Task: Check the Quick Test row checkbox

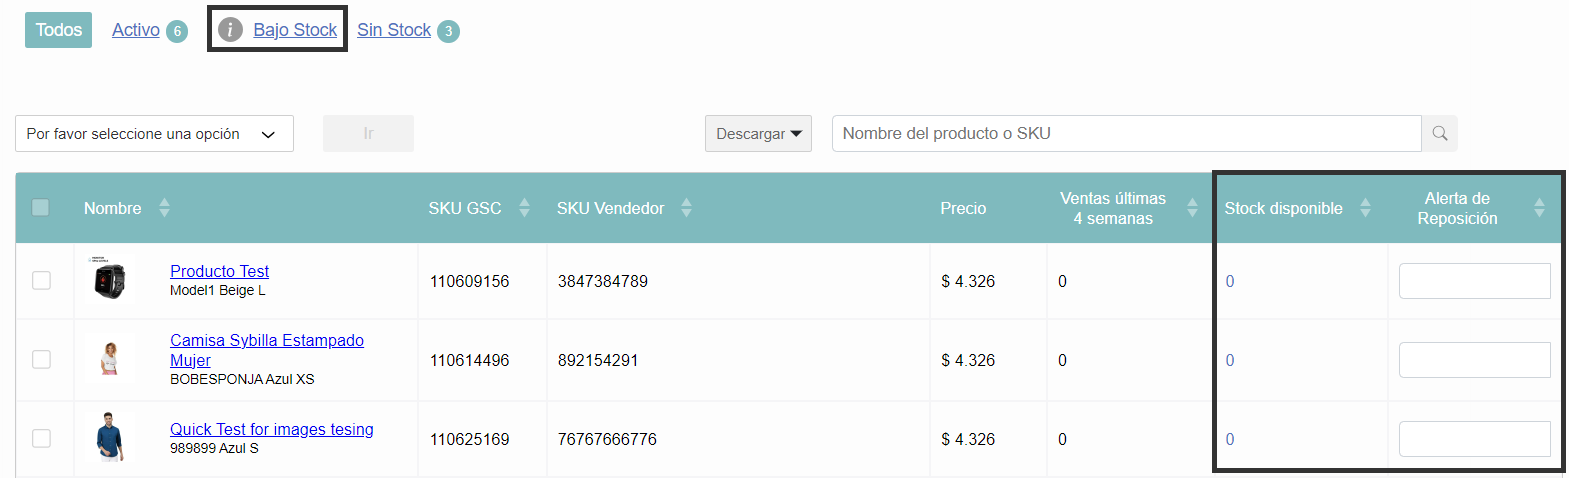Action: (x=41, y=438)
